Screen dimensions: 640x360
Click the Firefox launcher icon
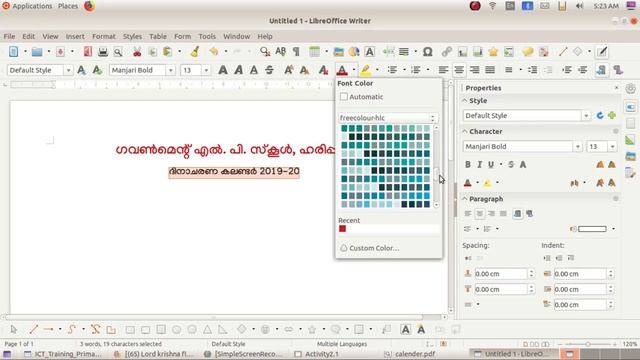click(89, 6)
